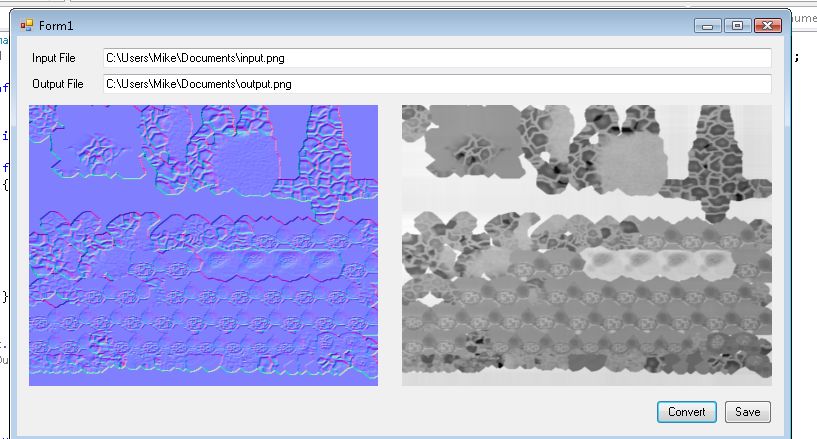Image resolution: width=817 pixels, height=439 pixels.
Task: Click the Save button
Action: click(748, 412)
